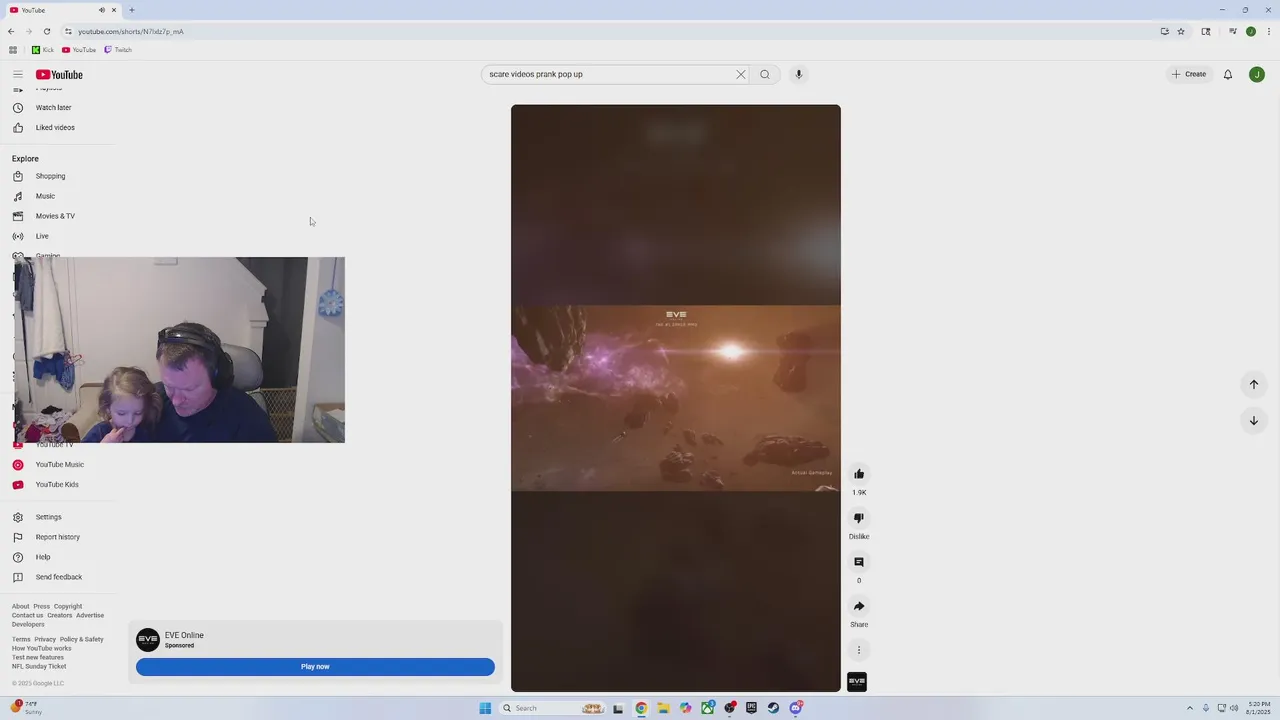Open Discord from the taskbar
Viewport: 1280px width, 720px height.
coord(795,708)
